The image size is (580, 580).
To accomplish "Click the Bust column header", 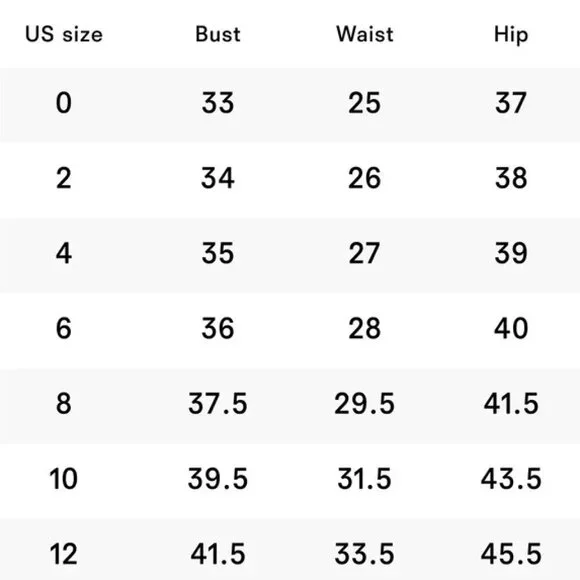I will tap(218, 34).
